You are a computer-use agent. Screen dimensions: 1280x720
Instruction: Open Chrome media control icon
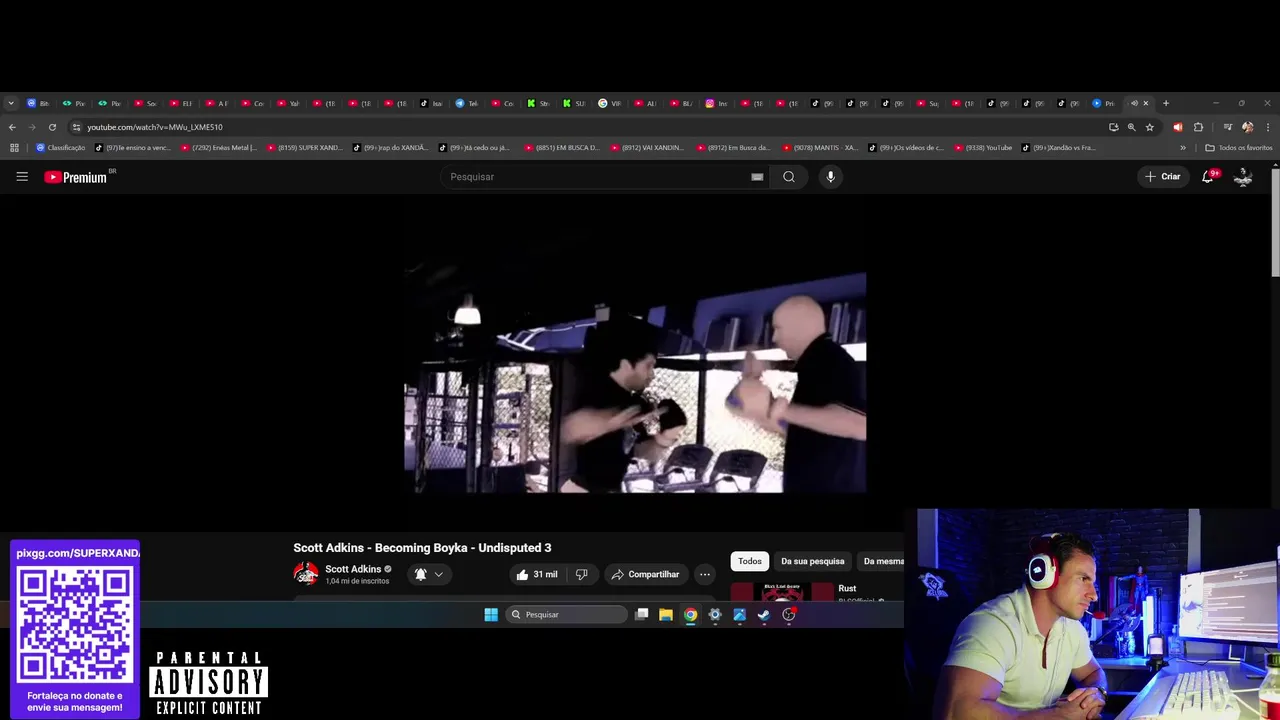[1227, 127]
